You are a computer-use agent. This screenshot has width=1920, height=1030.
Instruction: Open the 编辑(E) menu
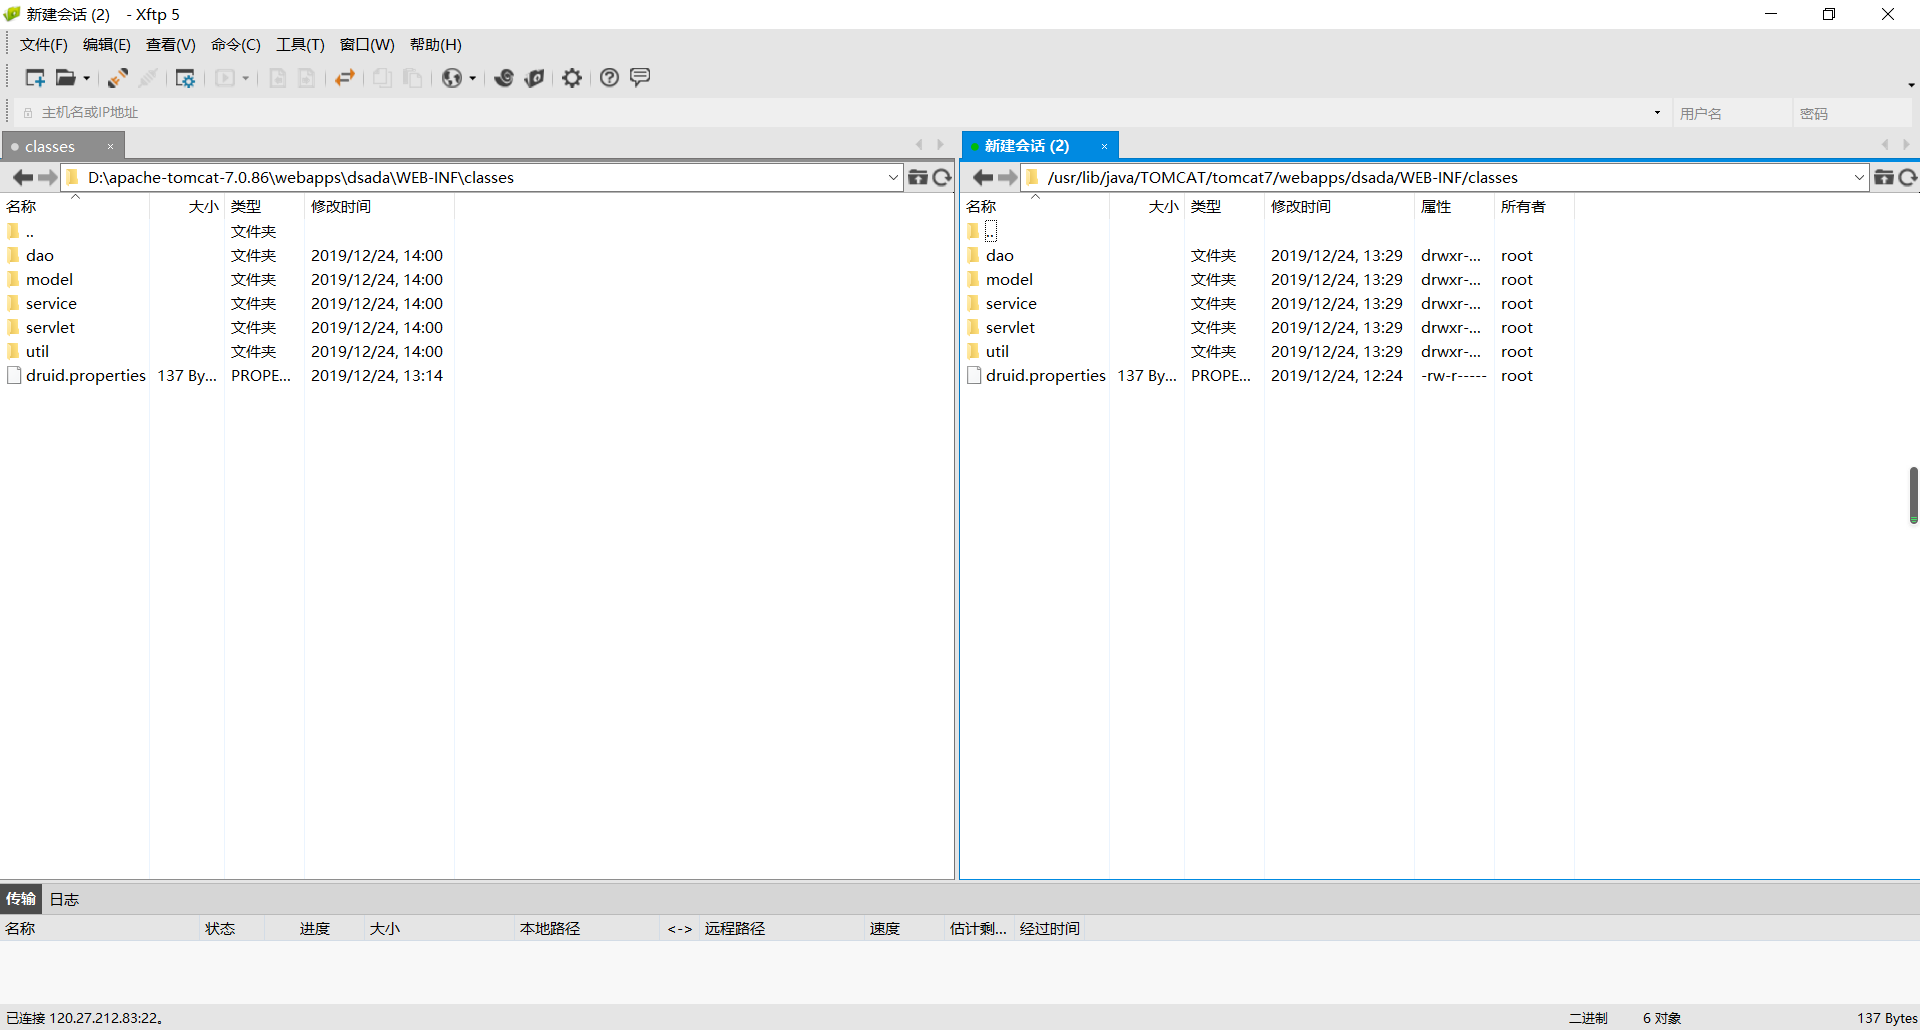(x=107, y=45)
